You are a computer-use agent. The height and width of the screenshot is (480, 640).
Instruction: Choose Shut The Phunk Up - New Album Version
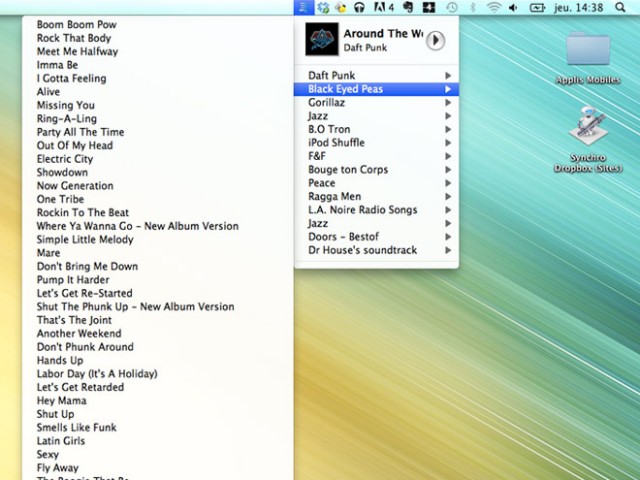158,307
